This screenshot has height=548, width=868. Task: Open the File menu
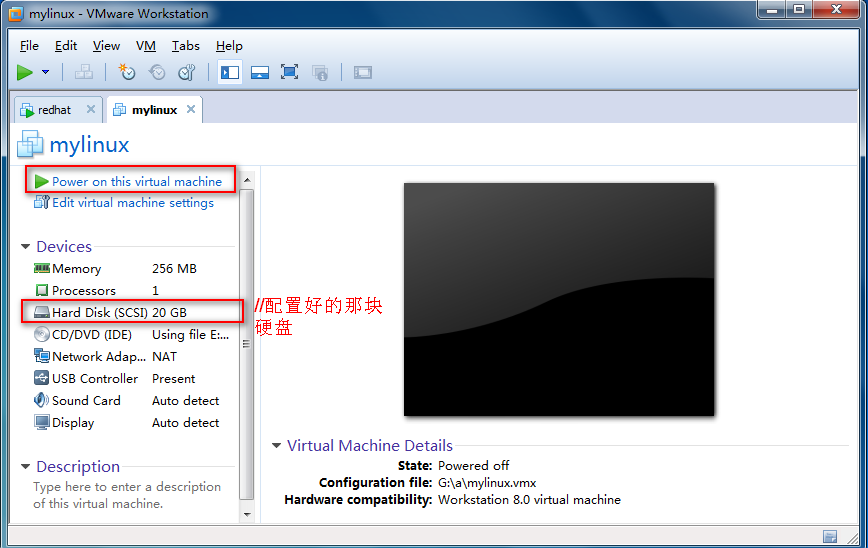29,46
